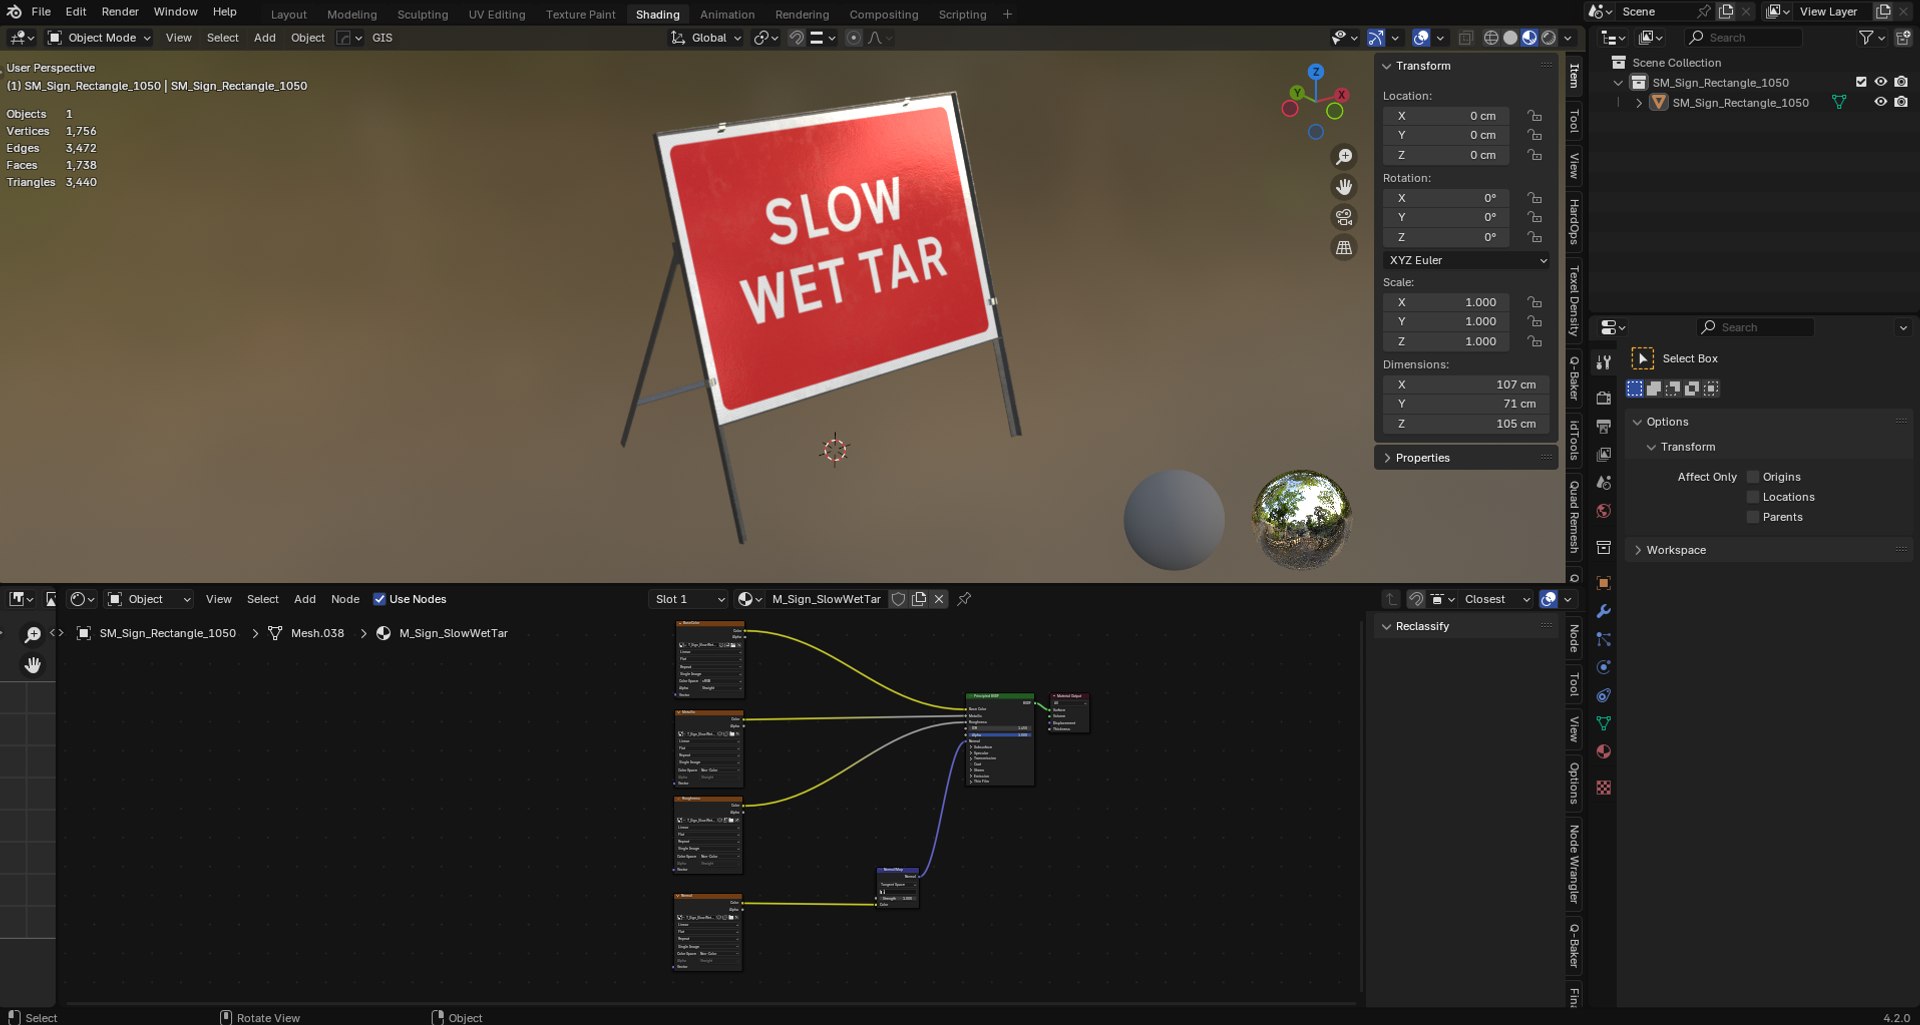Image resolution: width=1920 pixels, height=1025 pixels.
Task: Enable Affect Only Locations checkbox
Action: 1752,497
